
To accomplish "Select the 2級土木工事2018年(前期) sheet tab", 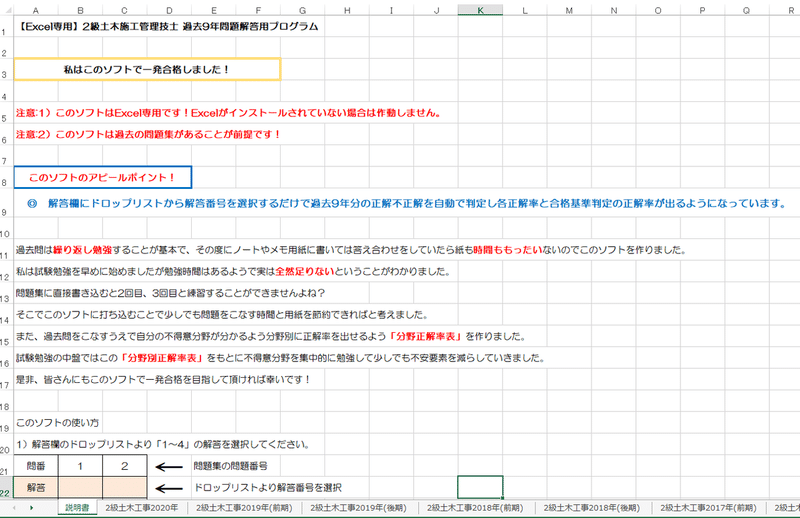I will pyautogui.click(x=475, y=508).
